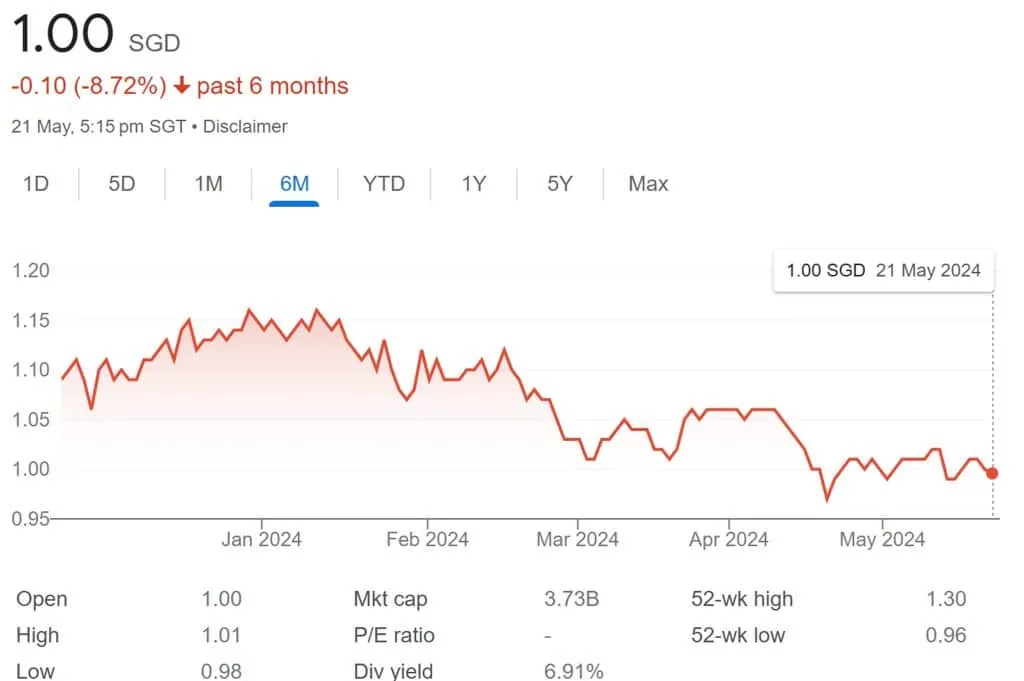Click the 1.00 SGD price heading
The height and width of the screenshot is (681, 1024).
point(63,33)
